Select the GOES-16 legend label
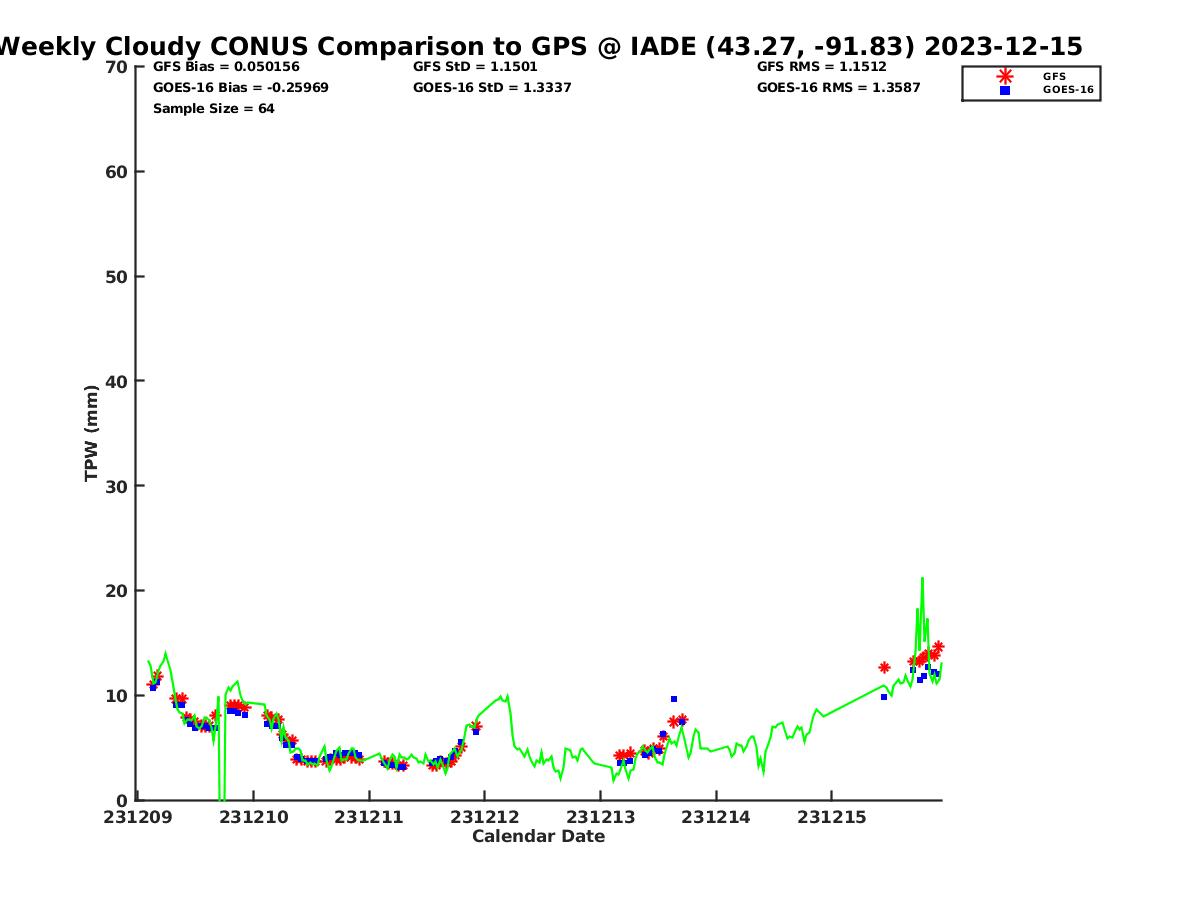Image resolution: width=1200 pixels, height=900 pixels. click(1068, 90)
